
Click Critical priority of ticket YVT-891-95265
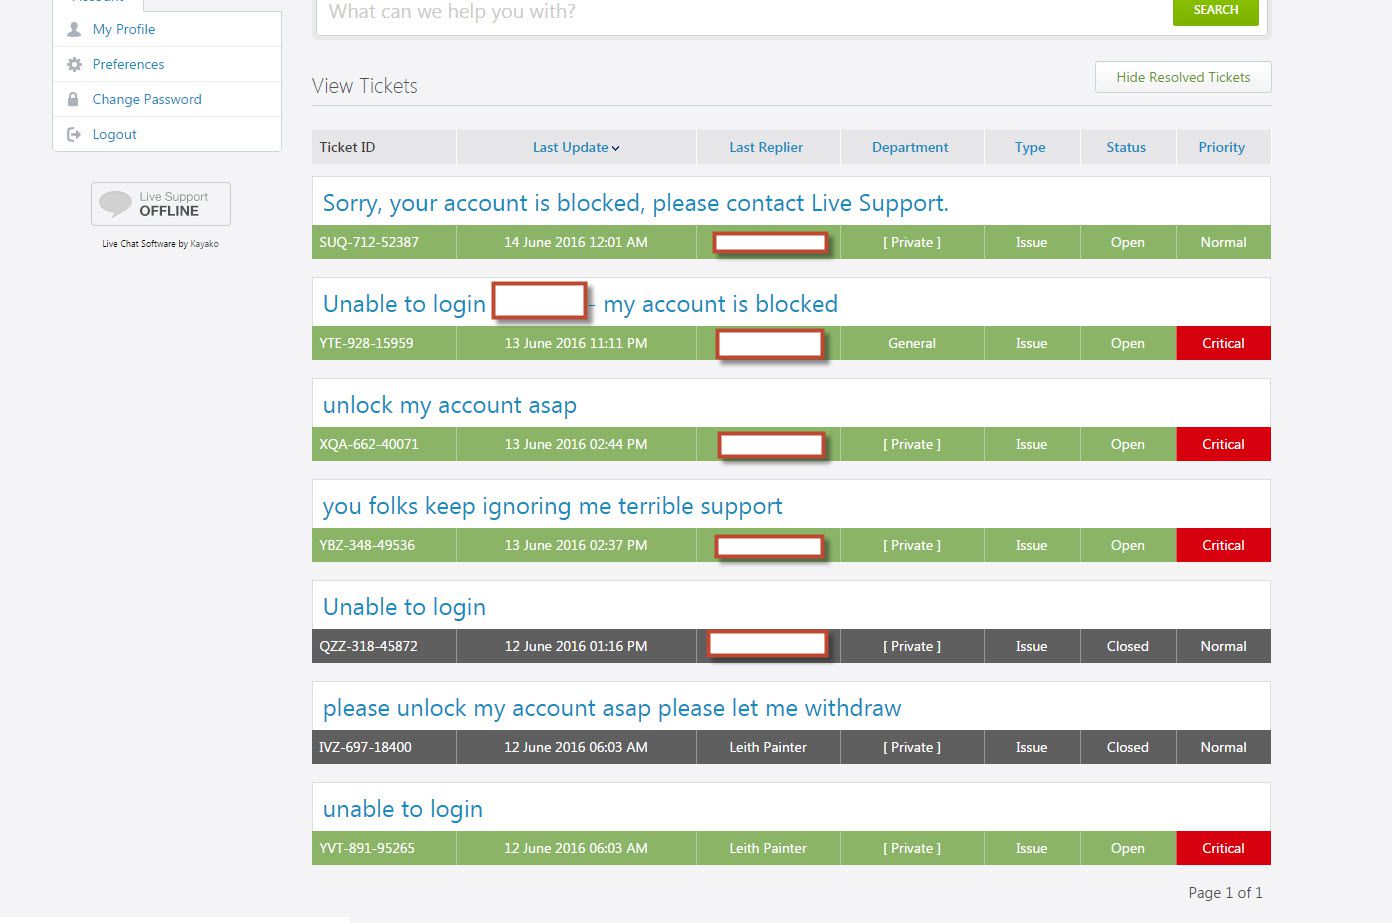tap(1223, 848)
